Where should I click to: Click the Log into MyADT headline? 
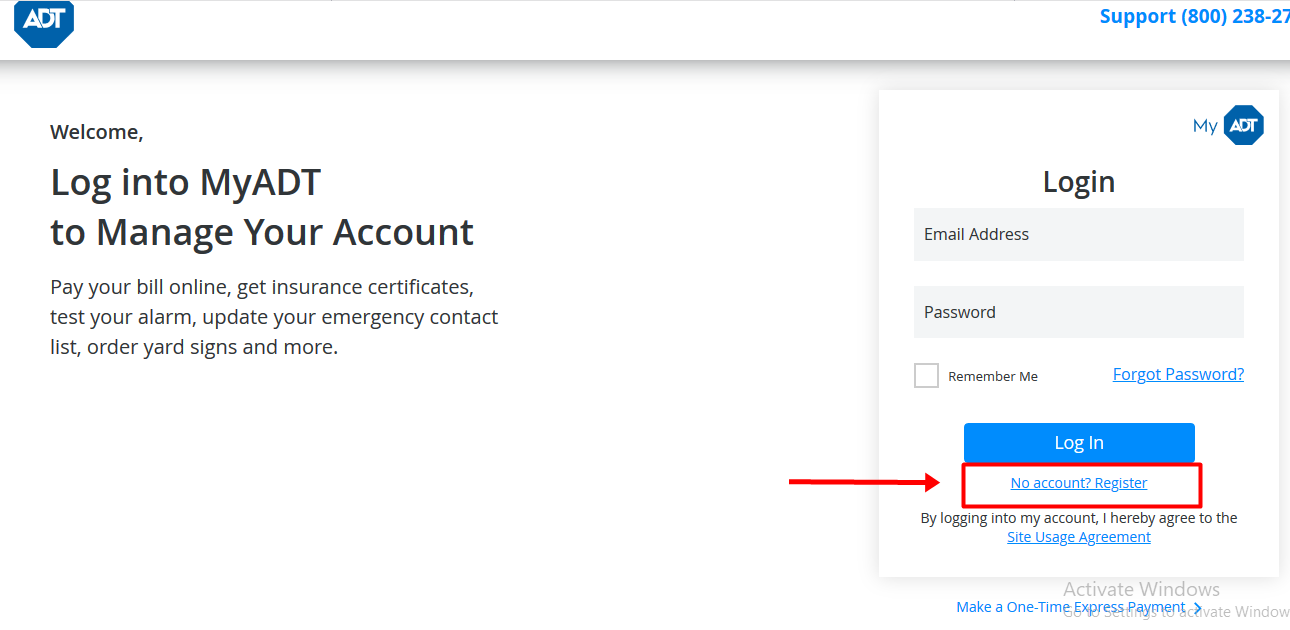(262, 207)
